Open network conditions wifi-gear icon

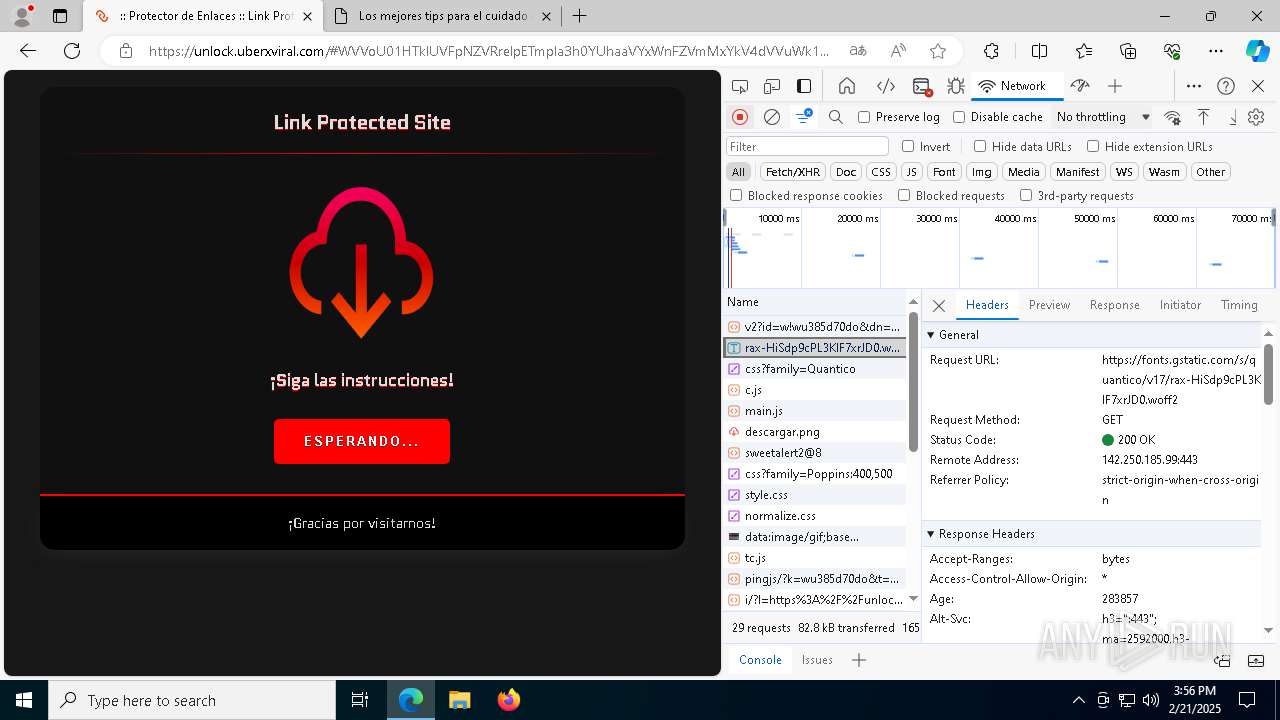[1173, 117]
